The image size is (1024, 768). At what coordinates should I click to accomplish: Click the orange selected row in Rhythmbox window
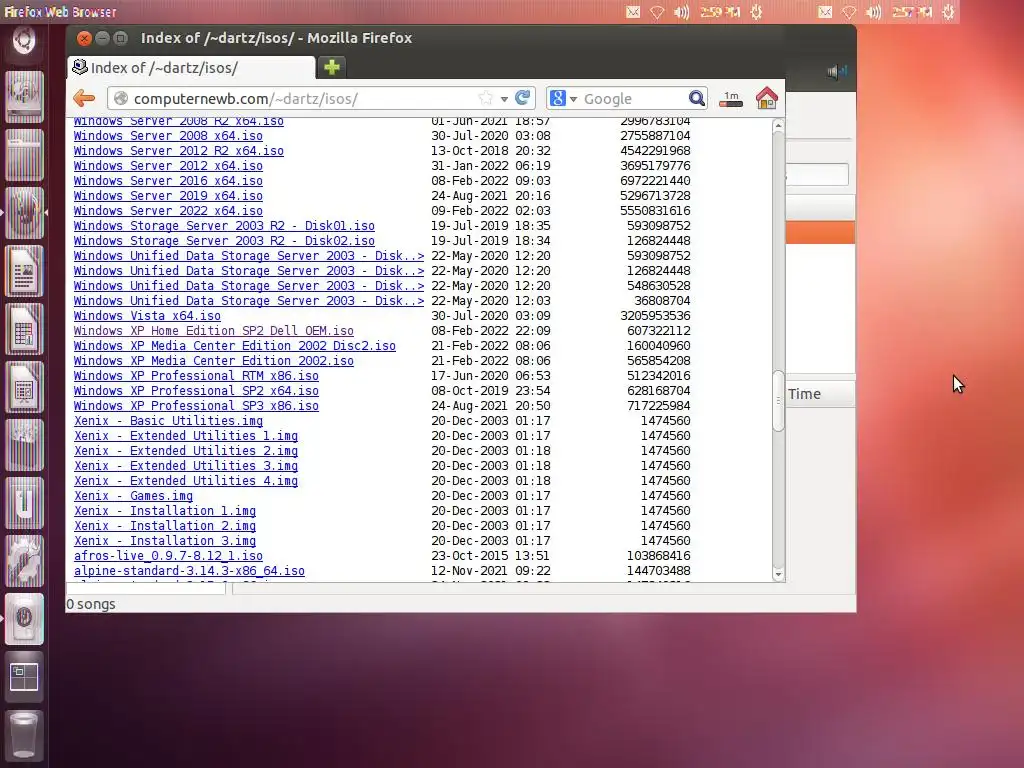[x=820, y=232]
